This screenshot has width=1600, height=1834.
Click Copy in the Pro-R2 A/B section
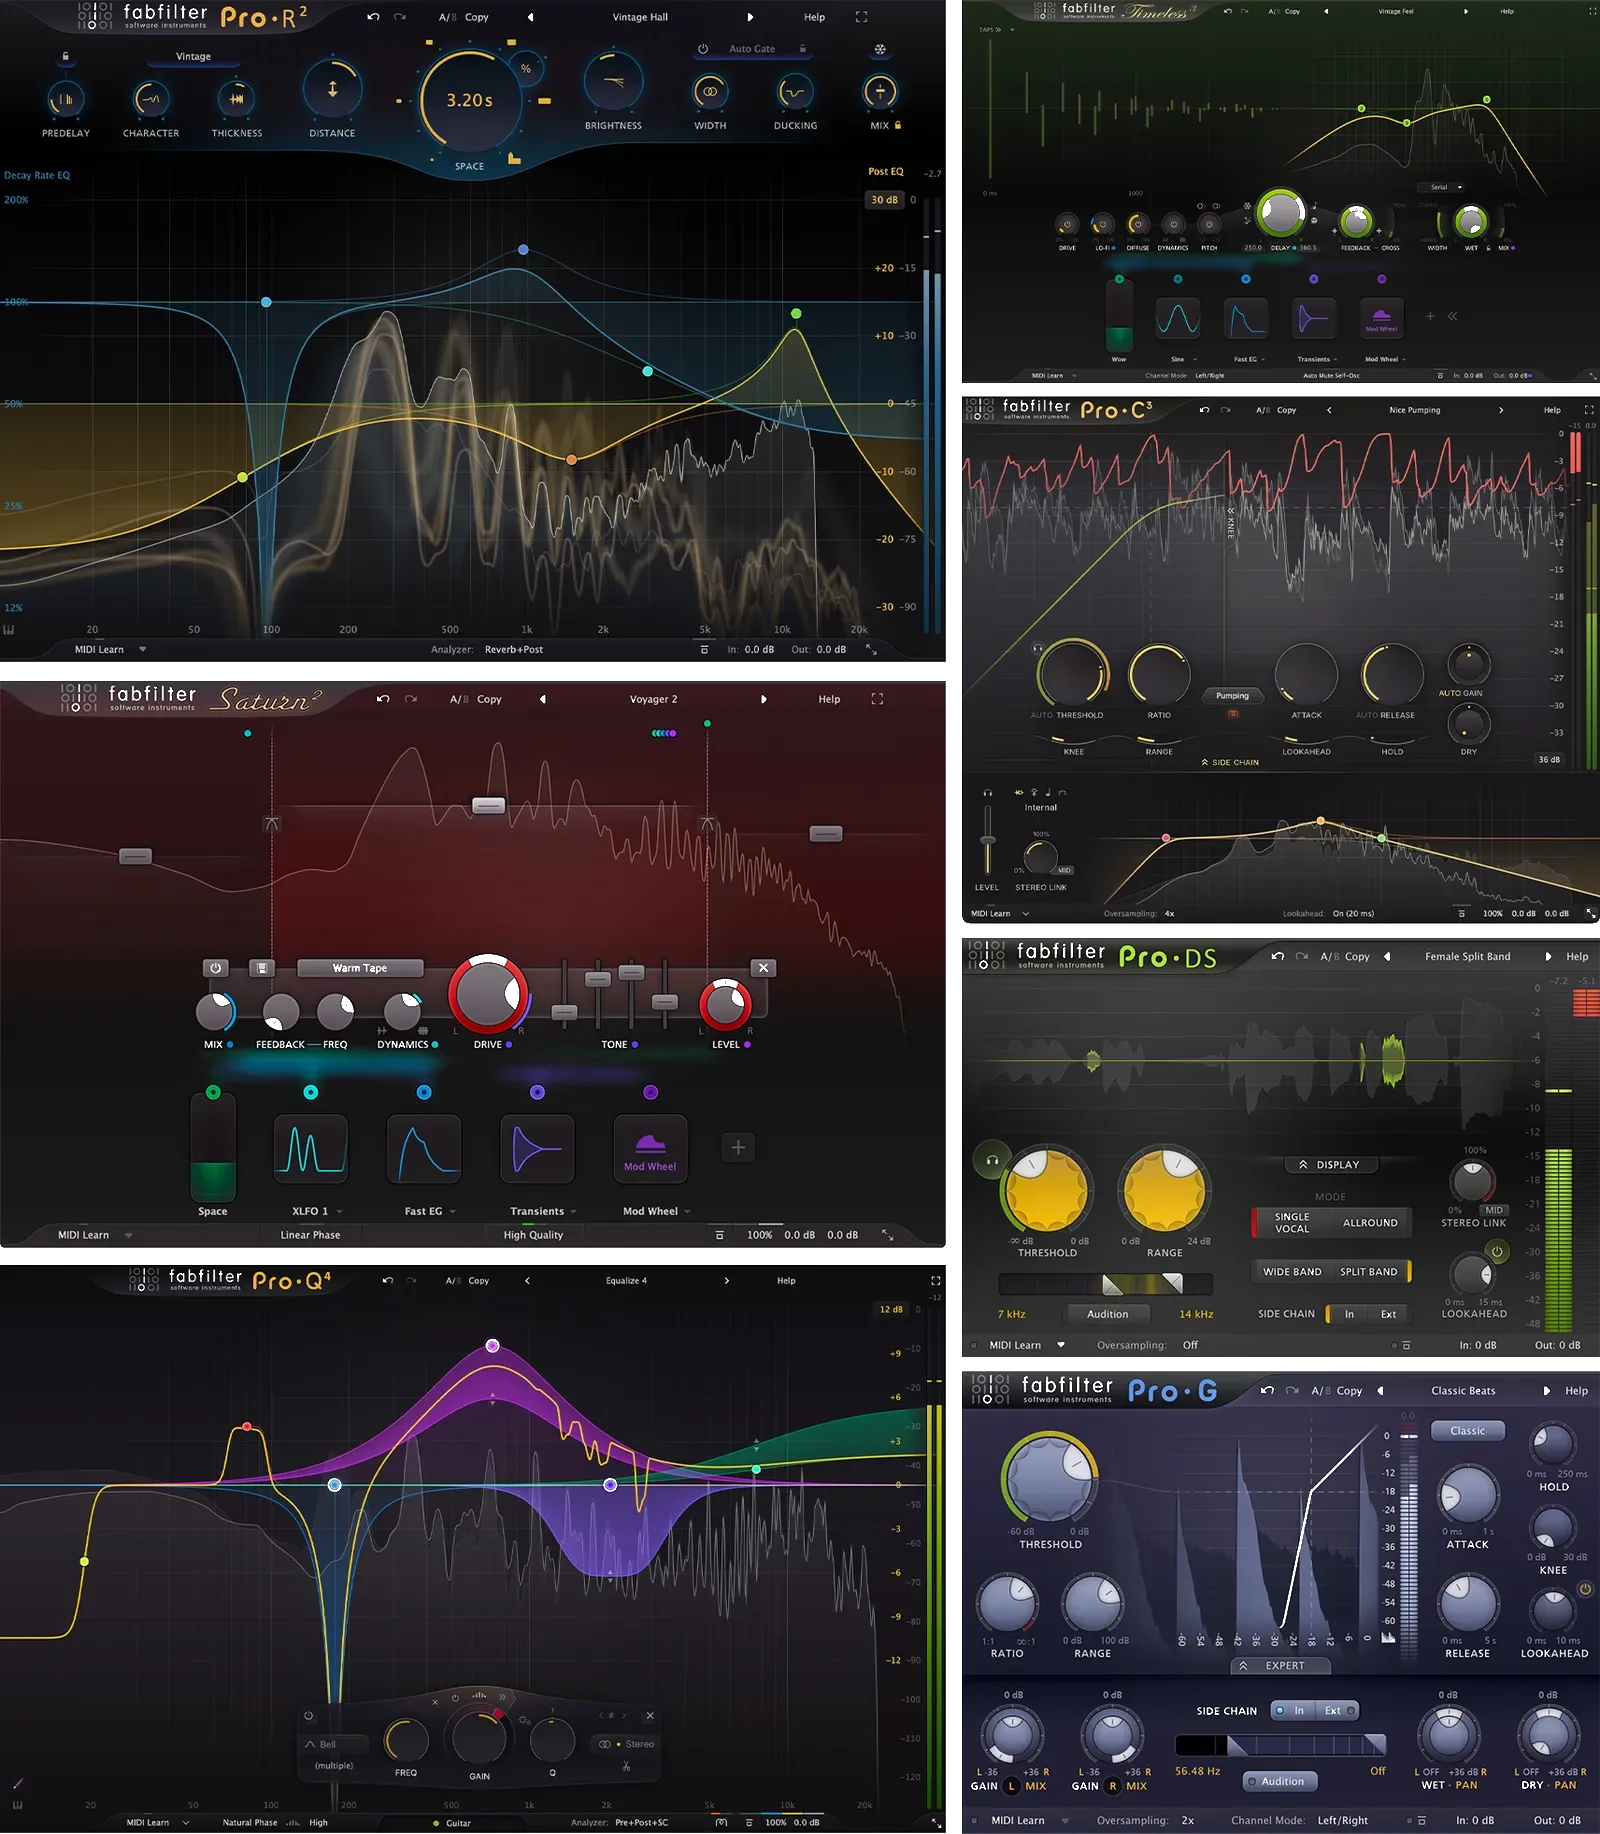476,17
